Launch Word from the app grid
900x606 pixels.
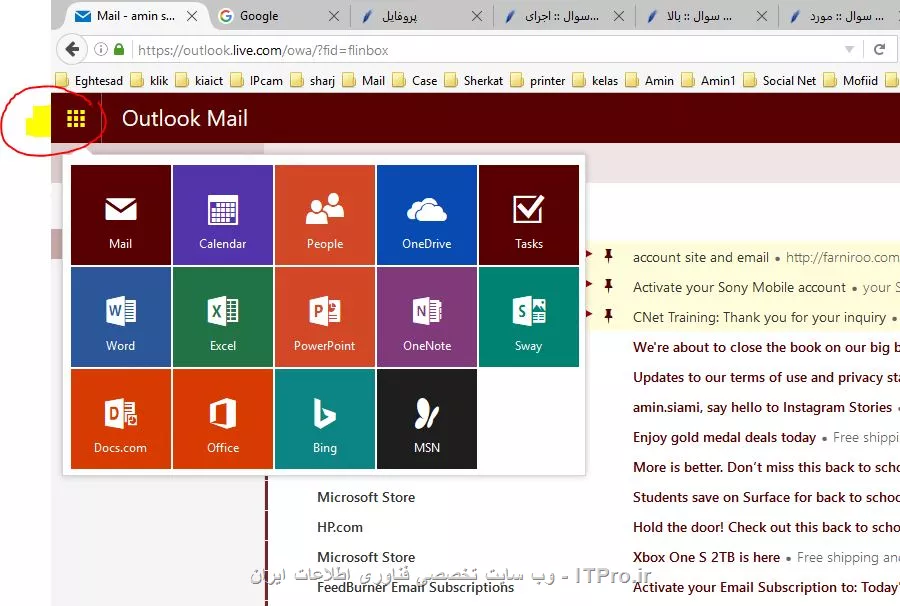point(121,317)
